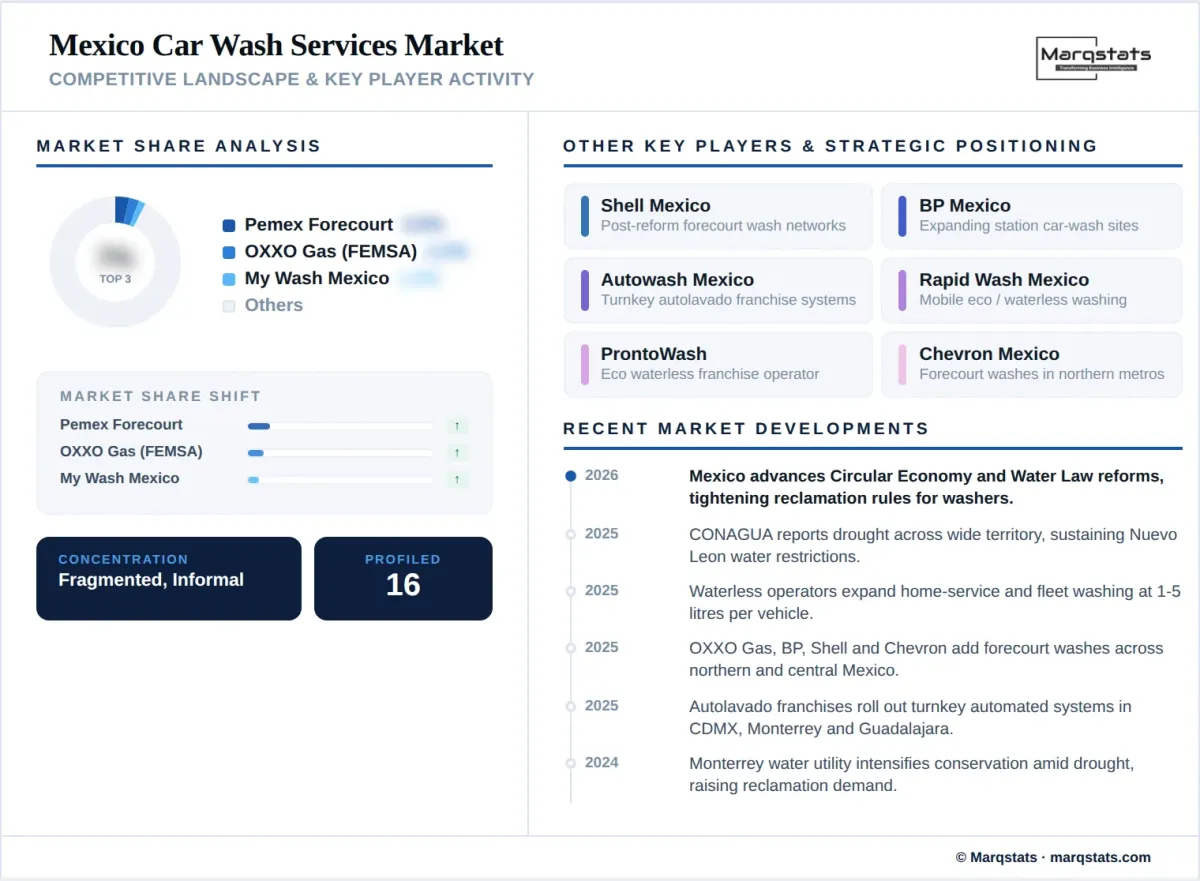
Task: Open the BP Mexico player card
Action: [1032, 216]
